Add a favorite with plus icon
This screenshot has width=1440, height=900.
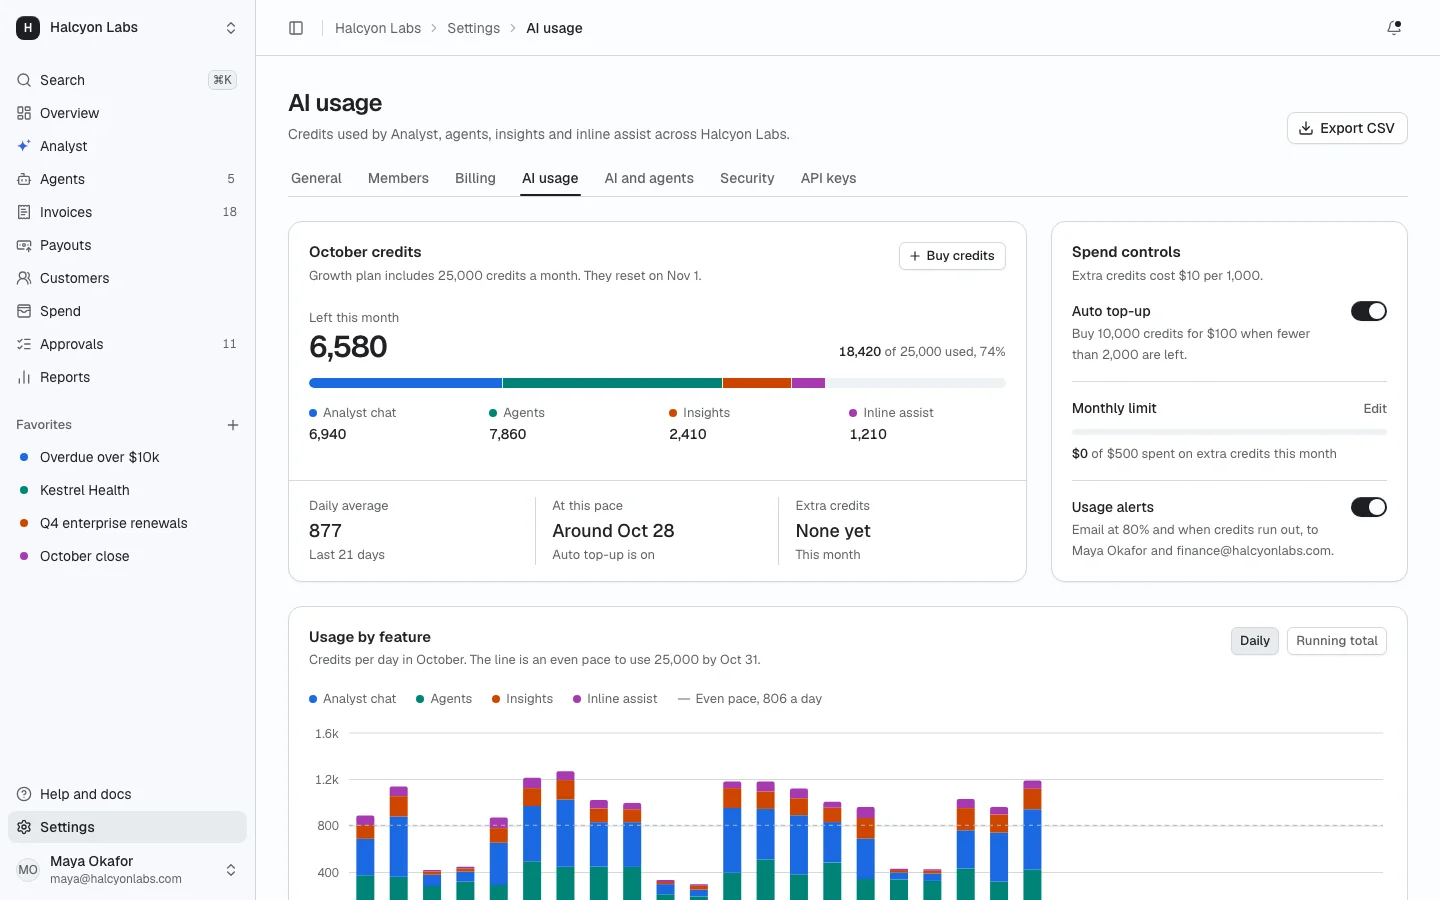point(233,425)
